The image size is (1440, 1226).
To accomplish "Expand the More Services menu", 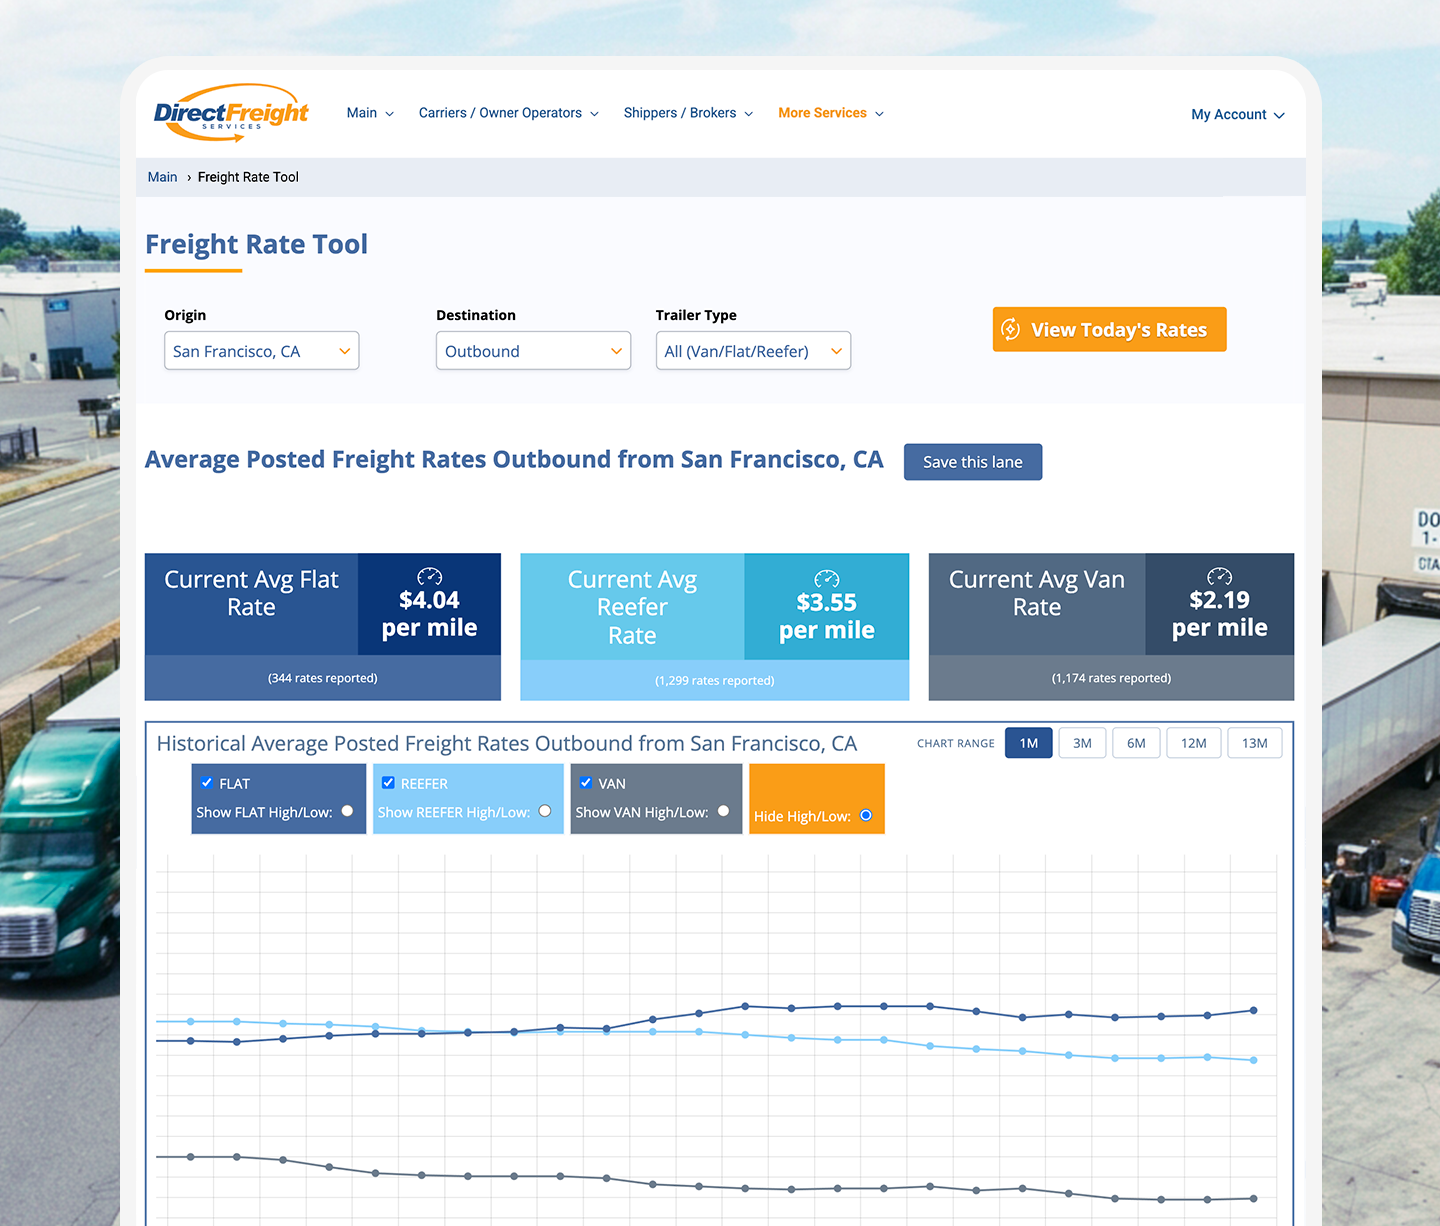I will 831,113.
